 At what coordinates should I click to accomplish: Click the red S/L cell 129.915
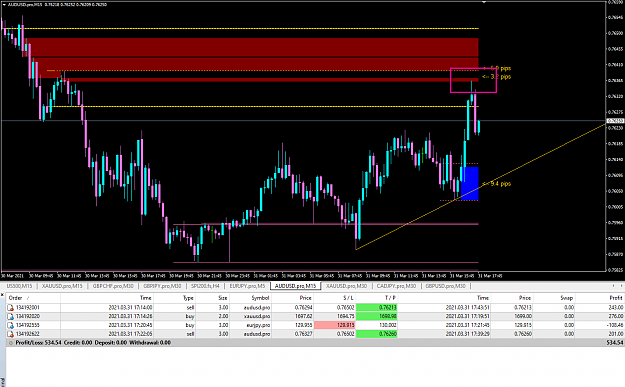click(335, 325)
